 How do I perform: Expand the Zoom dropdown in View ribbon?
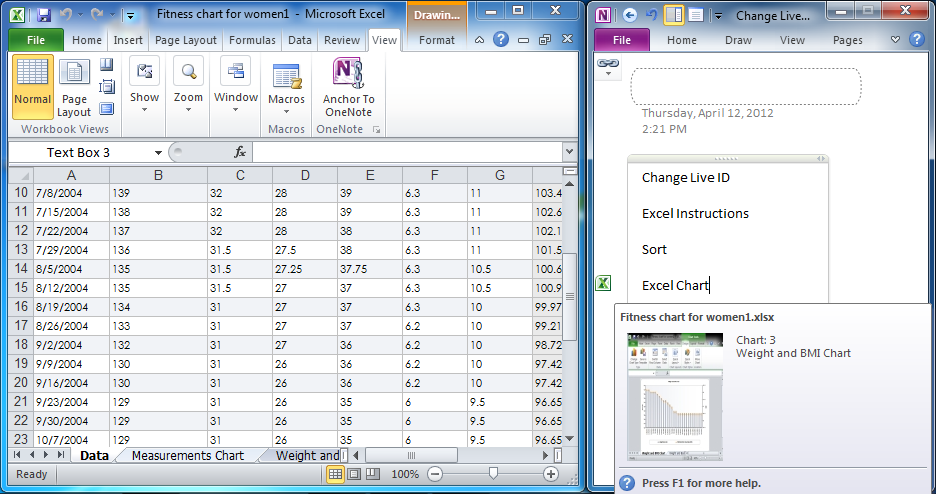188,87
